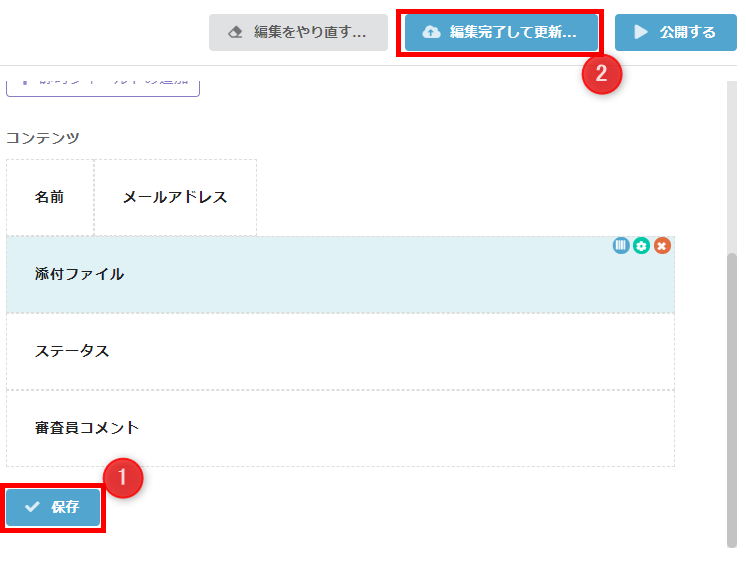Click the play triangle icon
The width and height of the screenshot is (746, 561).
pyautogui.click(x=641, y=32)
